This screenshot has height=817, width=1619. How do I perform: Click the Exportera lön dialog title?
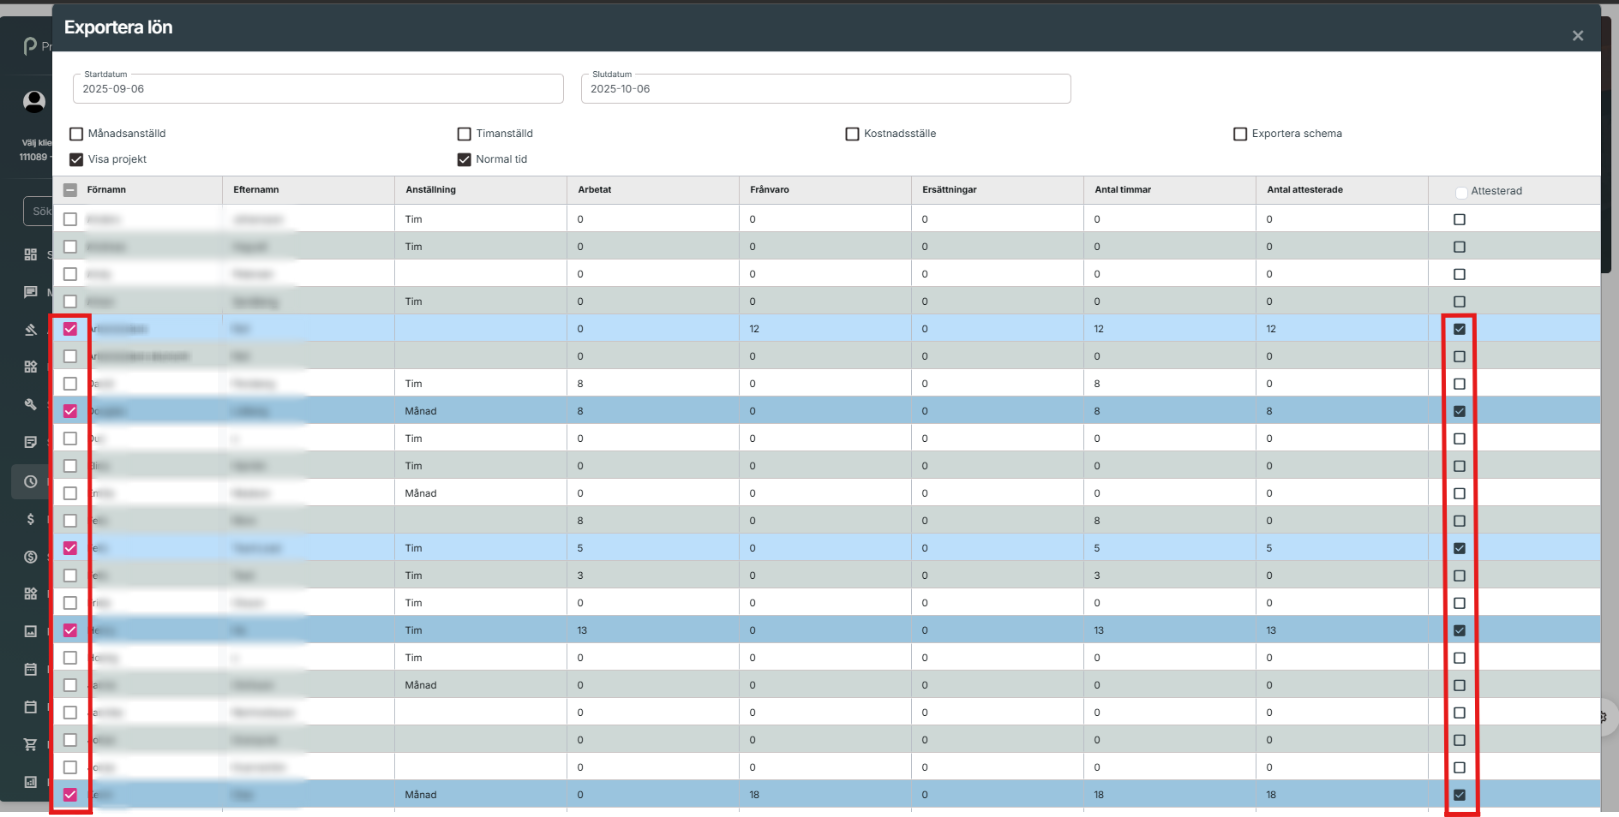point(118,27)
